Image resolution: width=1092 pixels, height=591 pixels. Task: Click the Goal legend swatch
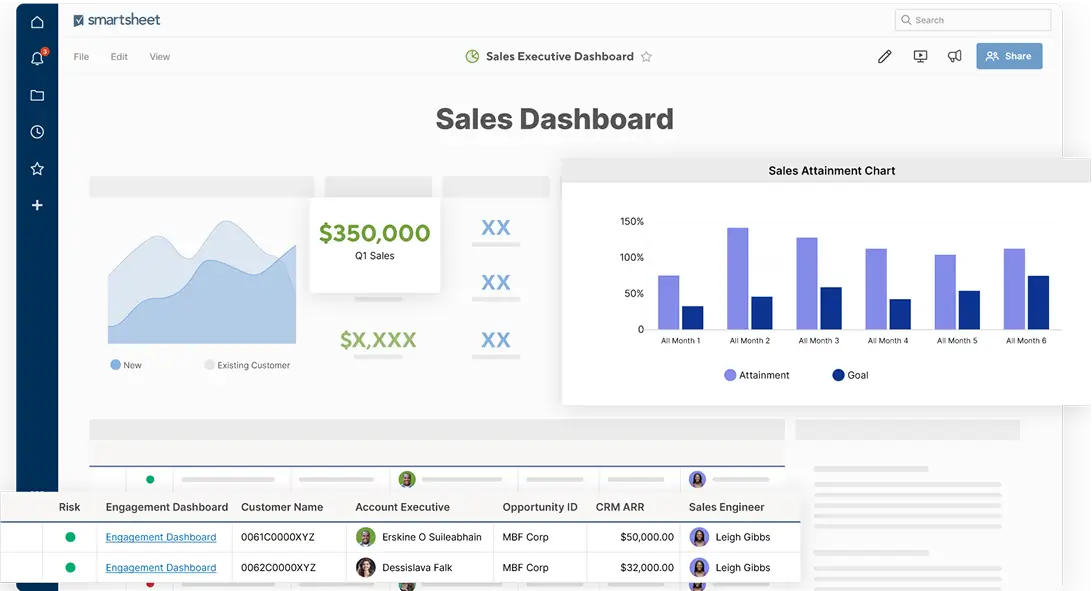click(x=838, y=375)
